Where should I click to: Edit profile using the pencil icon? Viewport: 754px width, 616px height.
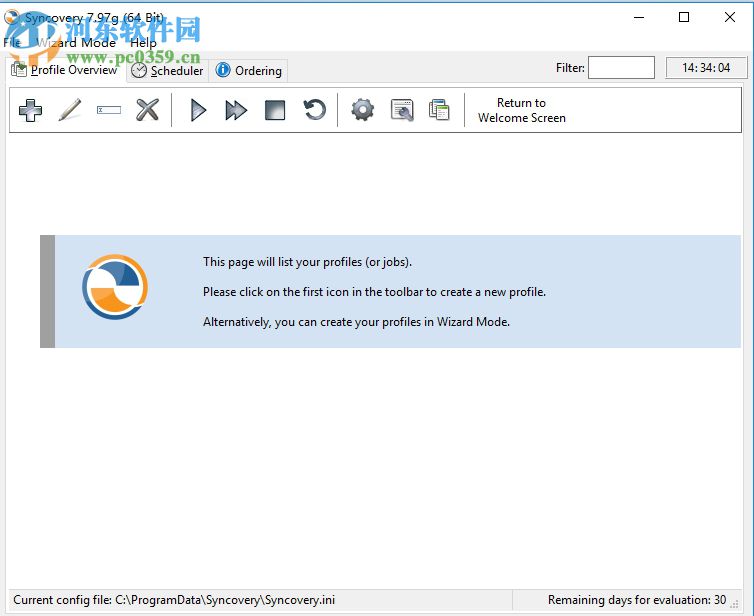tap(70, 110)
